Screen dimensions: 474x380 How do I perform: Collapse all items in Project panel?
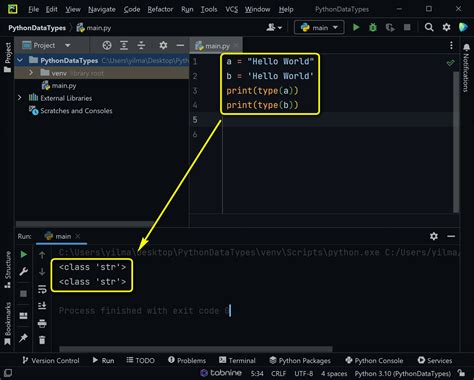coord(141,45)
